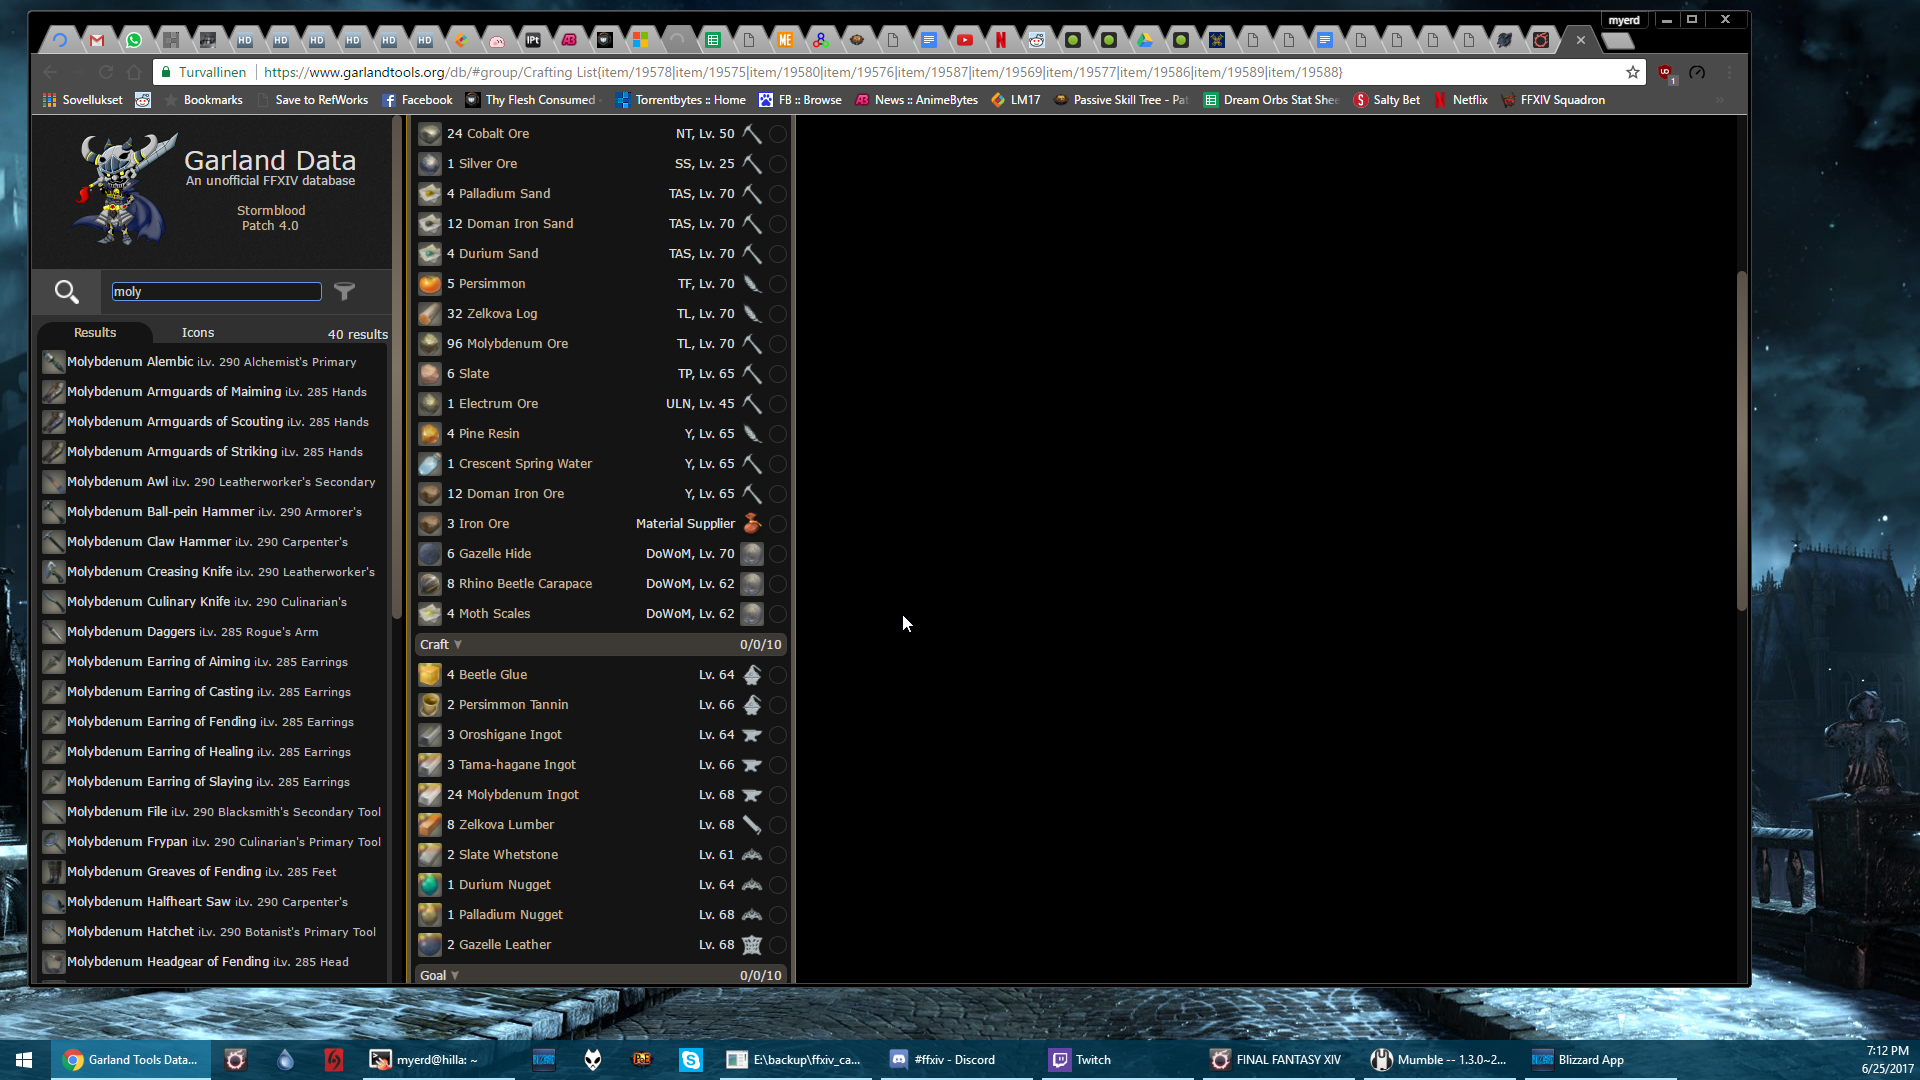Click the Molybdenum Ore item icon

tap(429, 344)
